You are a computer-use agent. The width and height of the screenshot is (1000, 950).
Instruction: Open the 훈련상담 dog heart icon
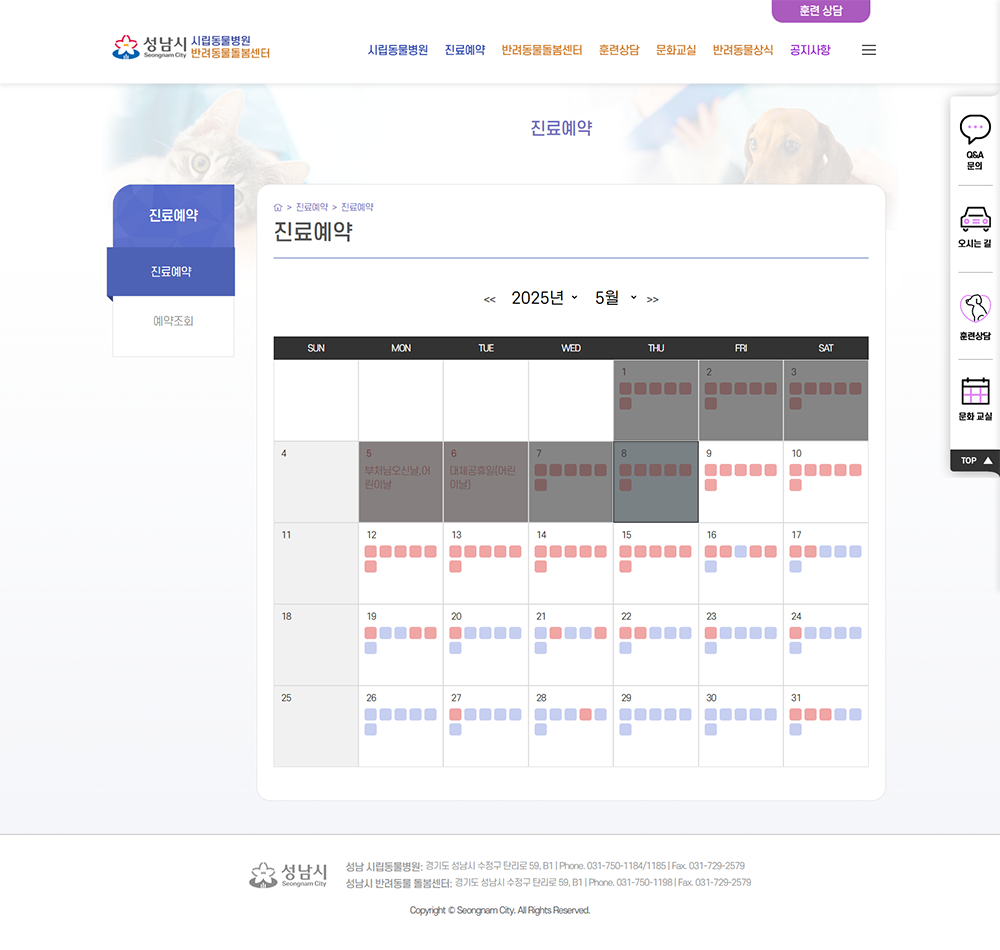pos(974,308)
